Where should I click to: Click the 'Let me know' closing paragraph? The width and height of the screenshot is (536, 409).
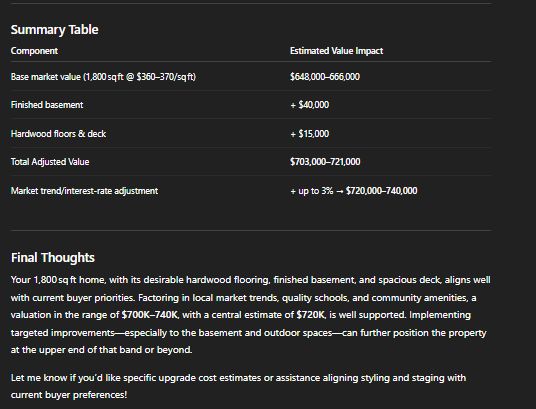pos(238,386)
